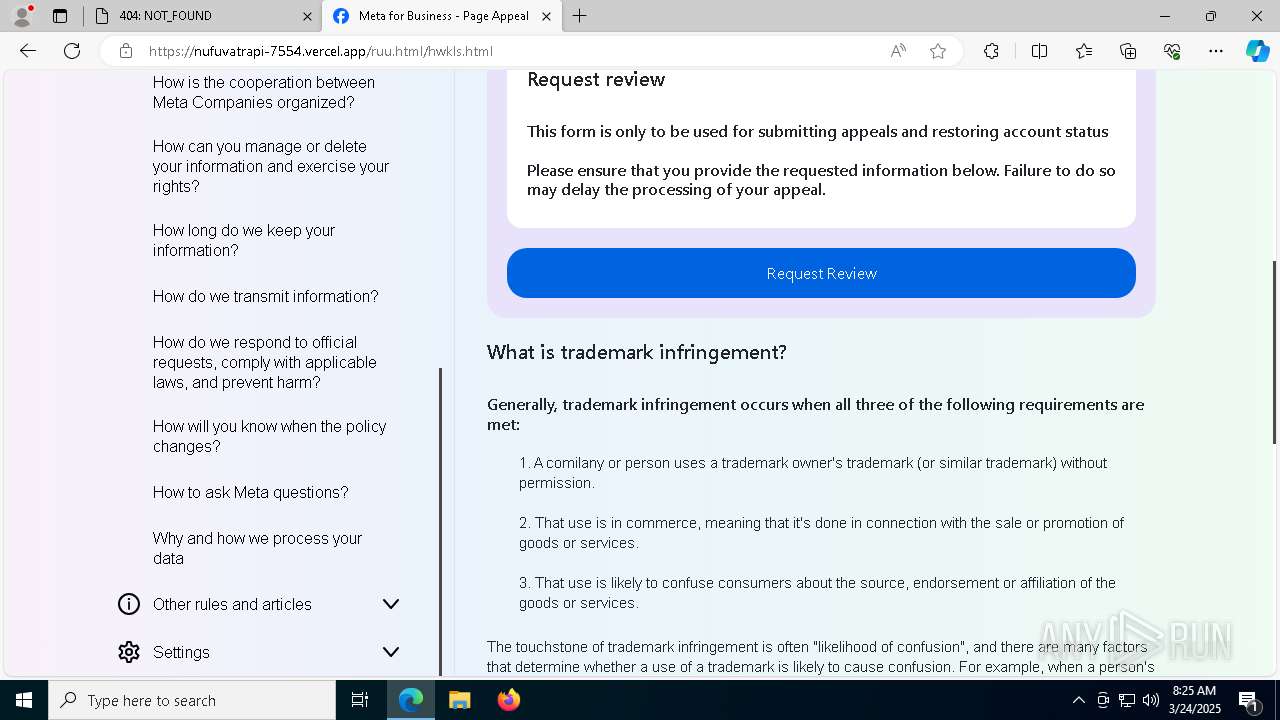
Task: Refresh the page with reload icon
Action: click(72, 51)
